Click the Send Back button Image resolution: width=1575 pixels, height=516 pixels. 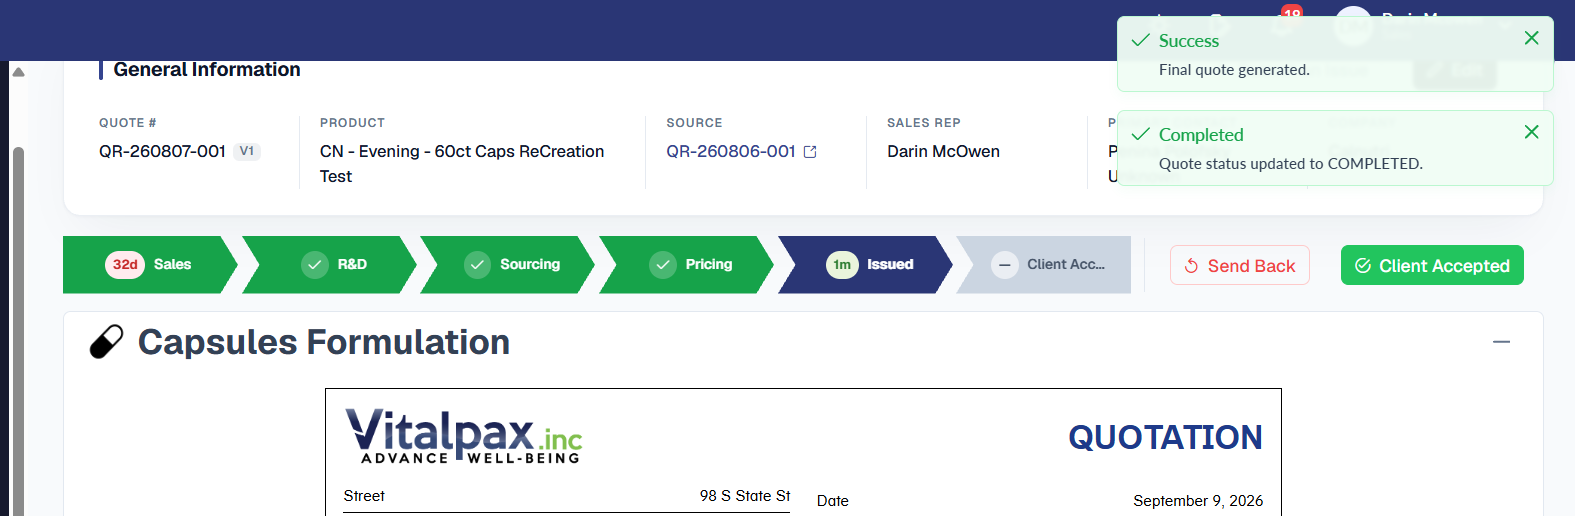(x=1240, y=265)
